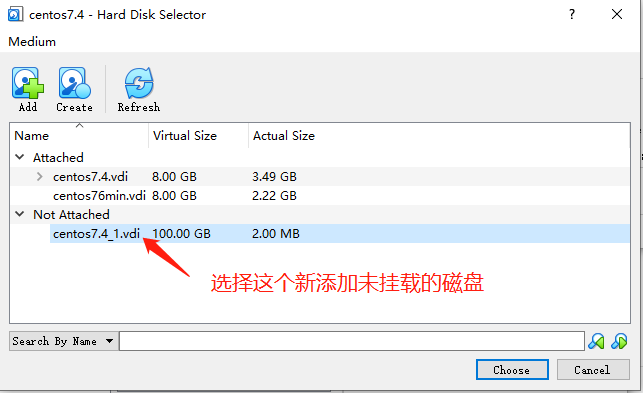643x393 pixels.
Task: Click the find next search match icon
Action: (x=619, y=341)
